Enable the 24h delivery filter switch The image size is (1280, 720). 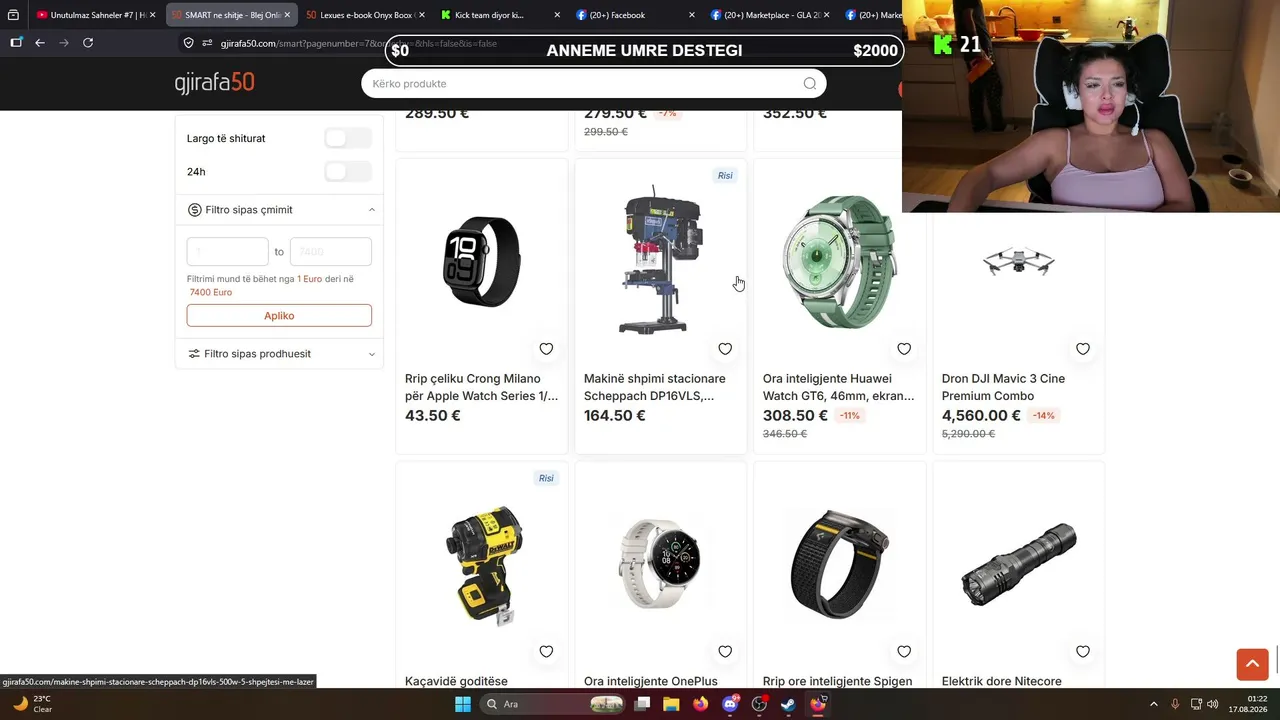pyautogui.click(x=348, y=172)
